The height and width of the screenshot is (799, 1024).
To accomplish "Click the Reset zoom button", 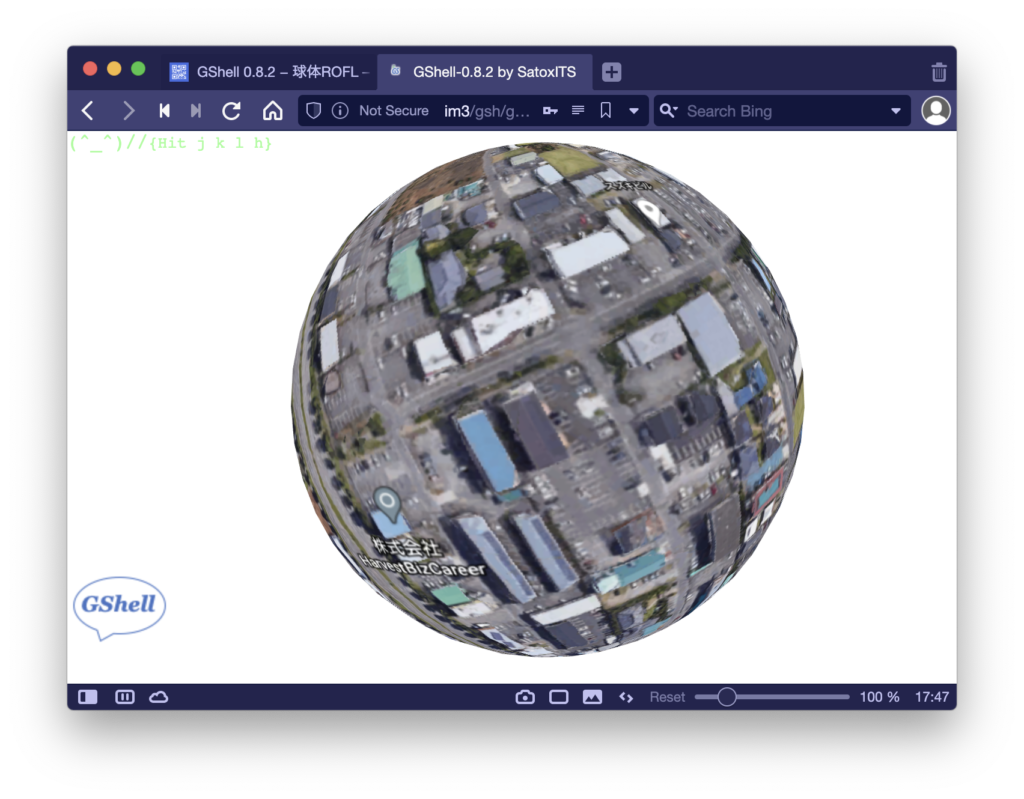I will [x=667, y=697].
